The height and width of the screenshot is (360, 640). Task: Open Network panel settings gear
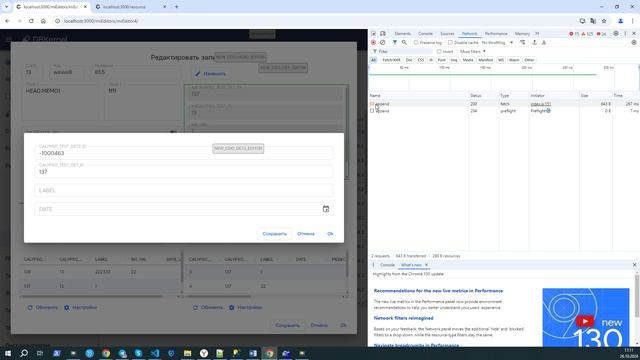point(634,42)
